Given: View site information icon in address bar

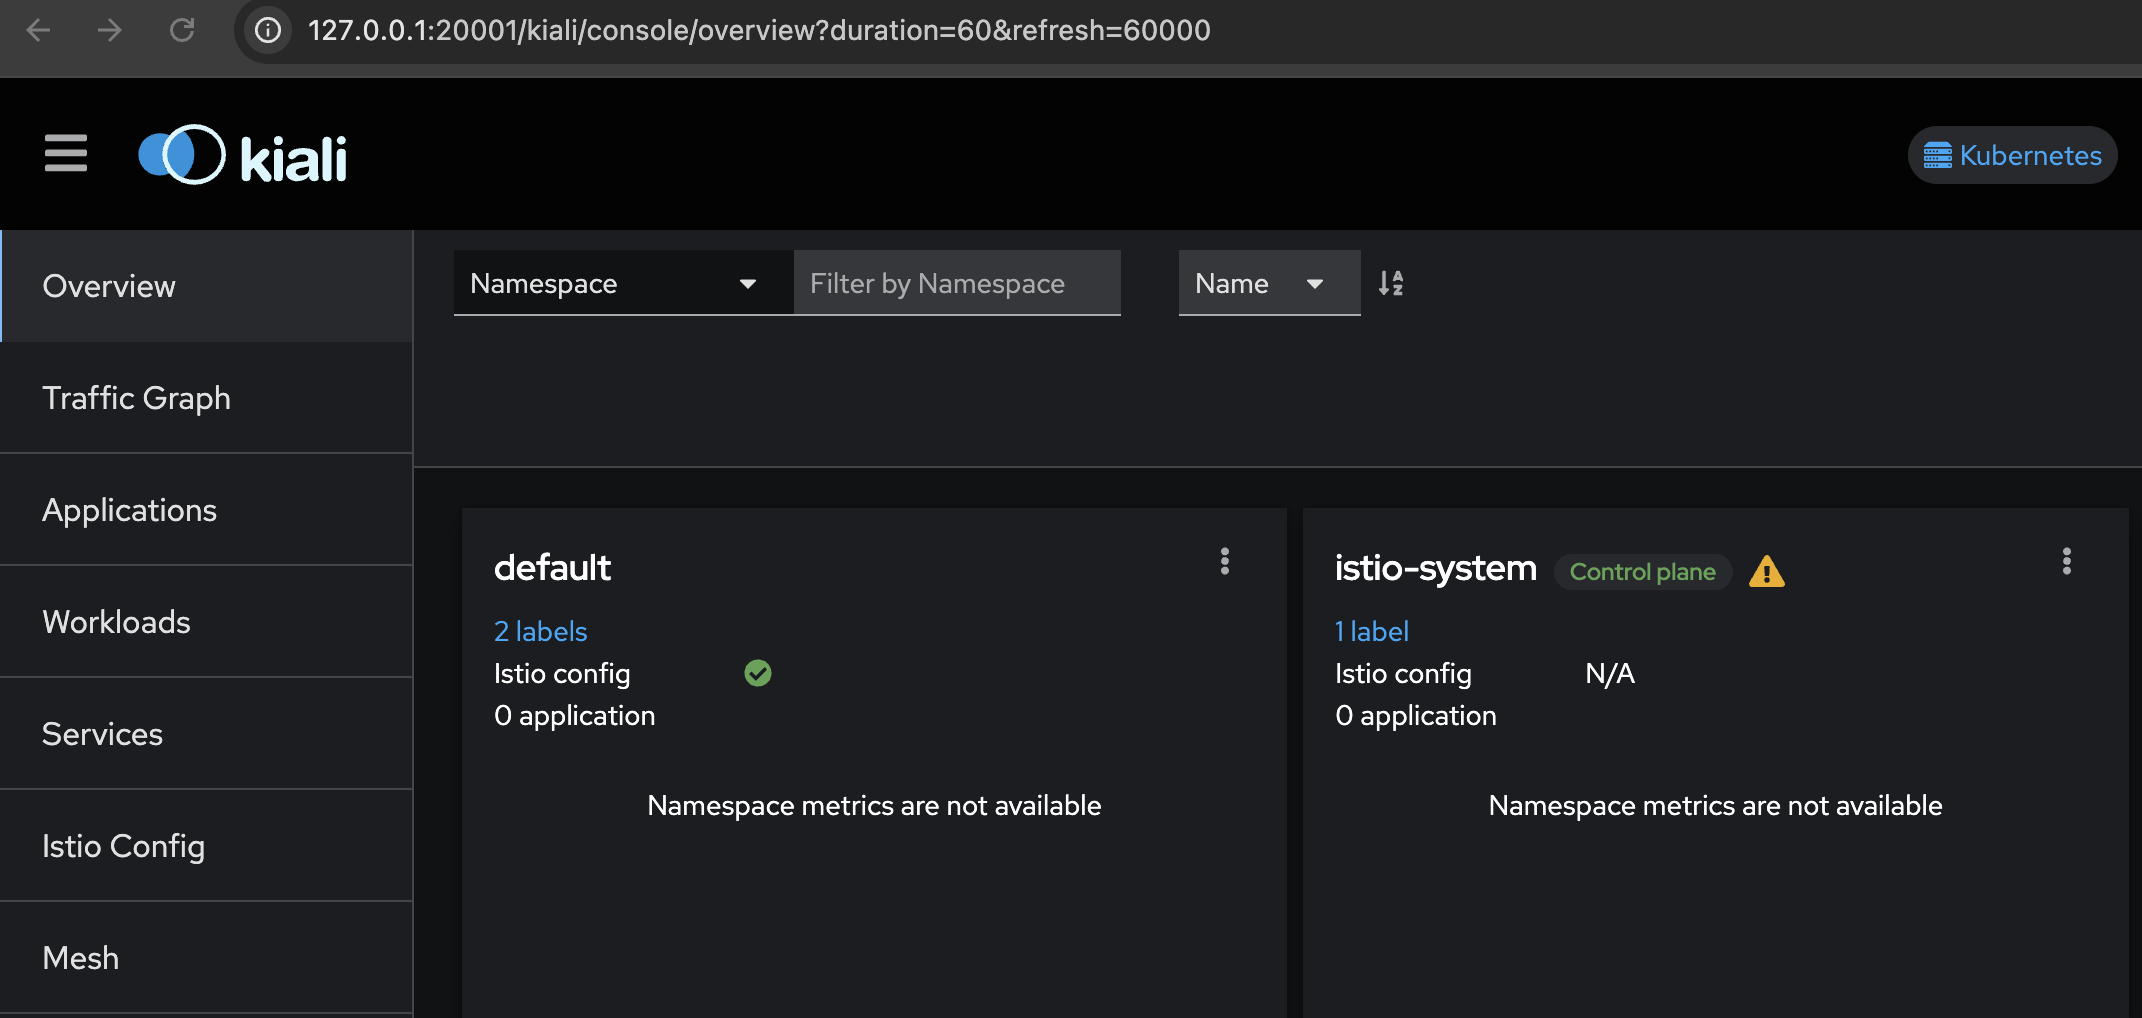Looking at the screenshot, I should point(268,30).
